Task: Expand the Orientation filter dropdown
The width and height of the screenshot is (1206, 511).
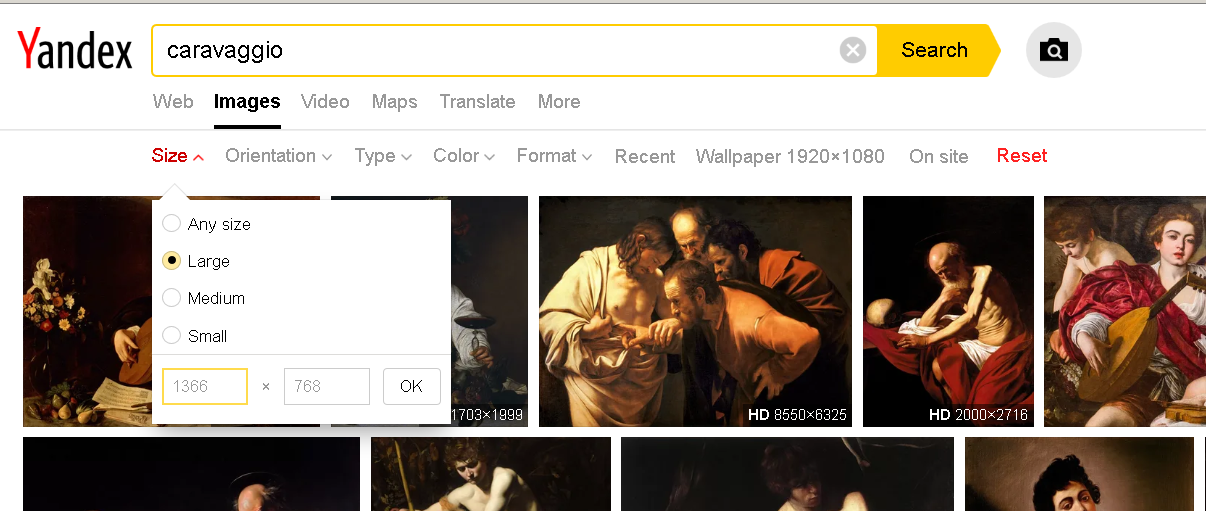Action: [278, 156]
